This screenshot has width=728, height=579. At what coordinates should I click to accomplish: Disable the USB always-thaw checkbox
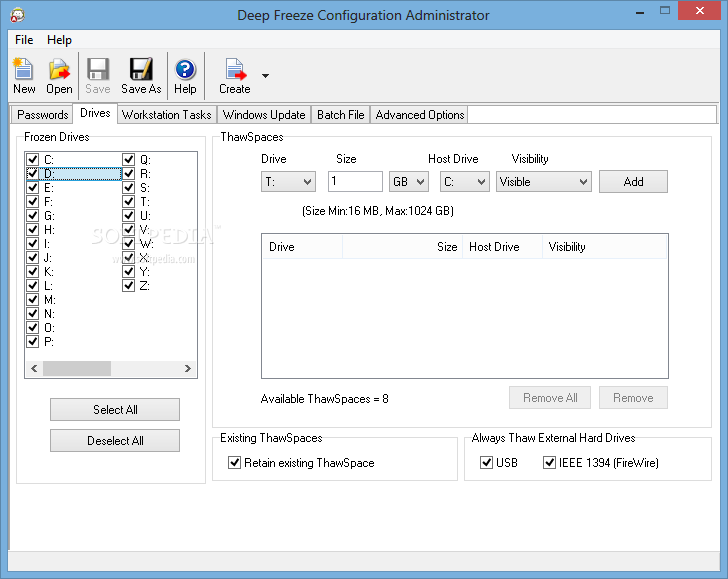(487, 462)
